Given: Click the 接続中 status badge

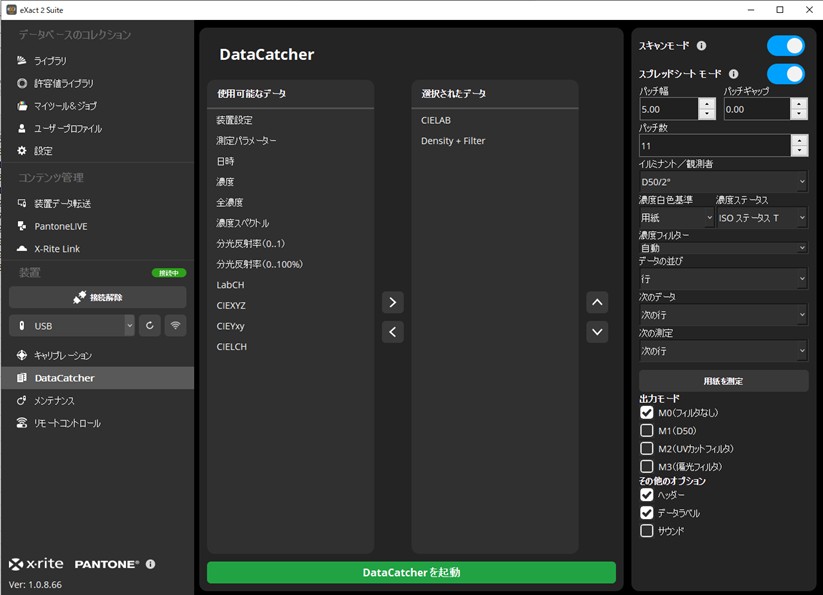Looking at the screenshot, I should click(x=168, y=273).
